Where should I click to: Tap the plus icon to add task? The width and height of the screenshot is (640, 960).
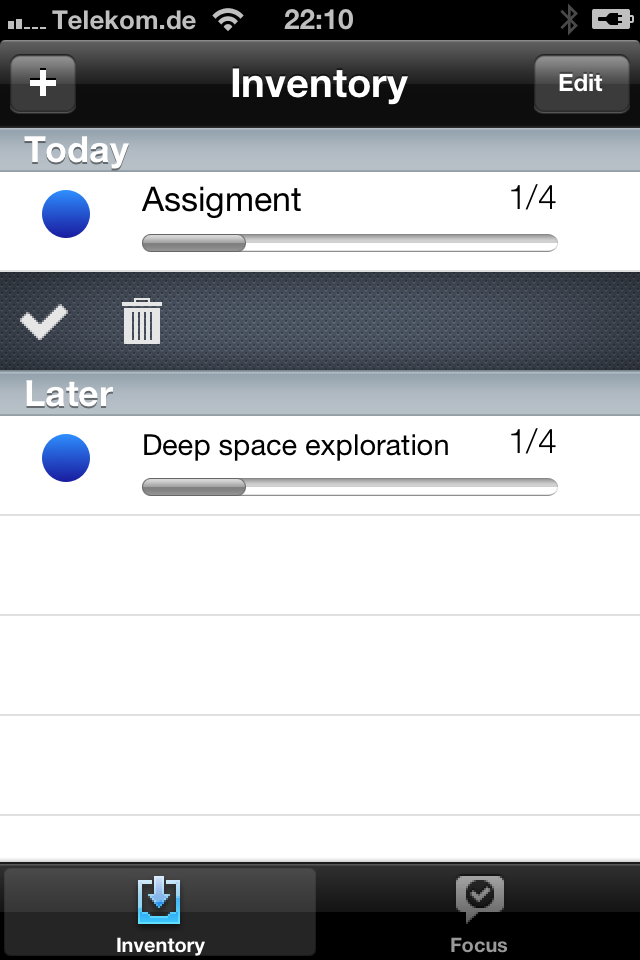point(43,83)
